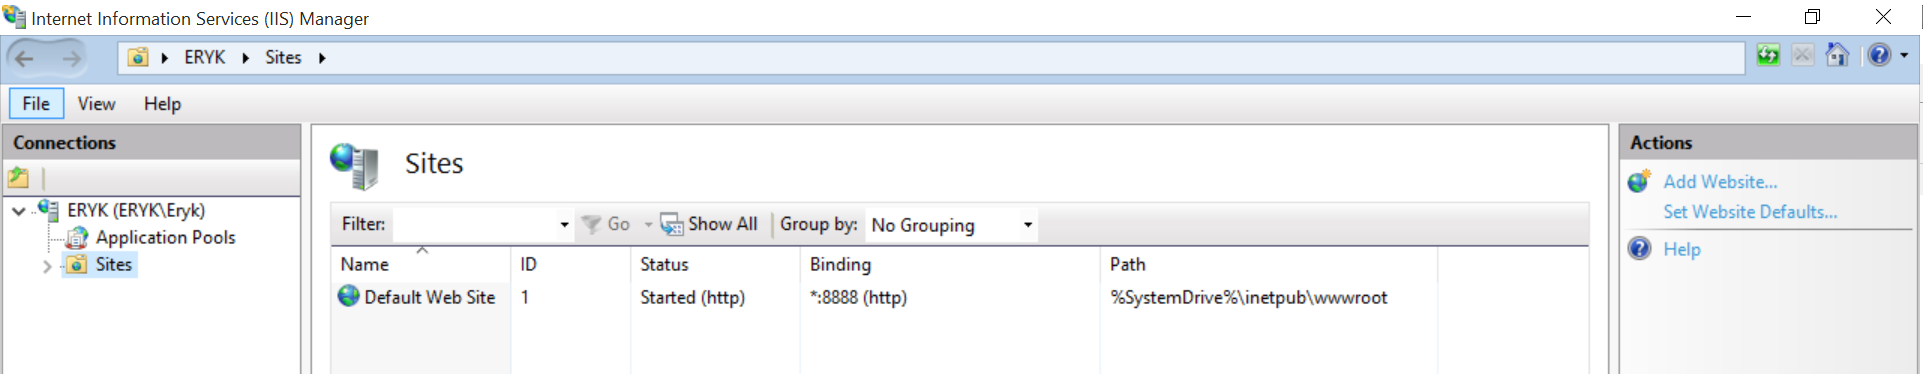The width and height of the screenshot is (1923, 374).
Task: Expand the Sites tree node
Action: coord(47,266)
